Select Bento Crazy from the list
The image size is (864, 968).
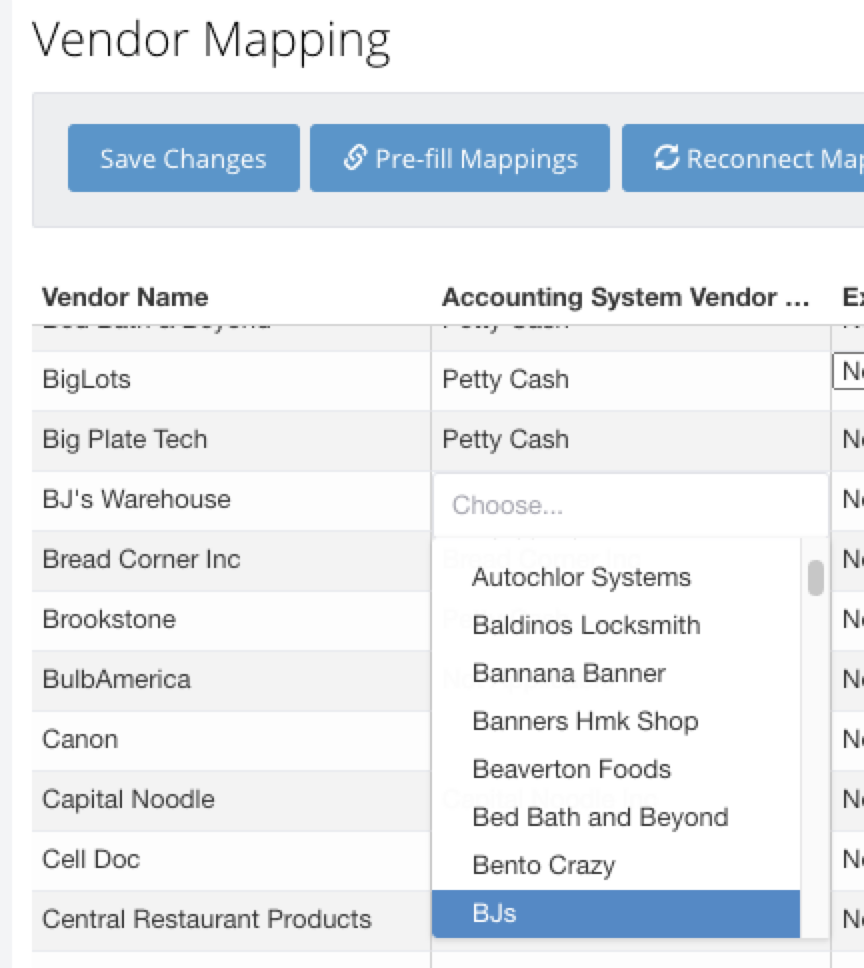(543, 865)
